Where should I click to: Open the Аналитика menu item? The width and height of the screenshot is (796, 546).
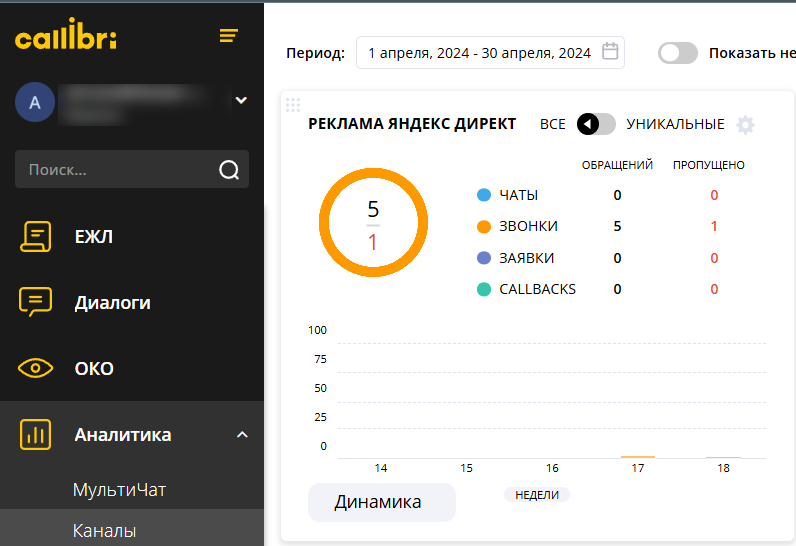pos(123,435)
